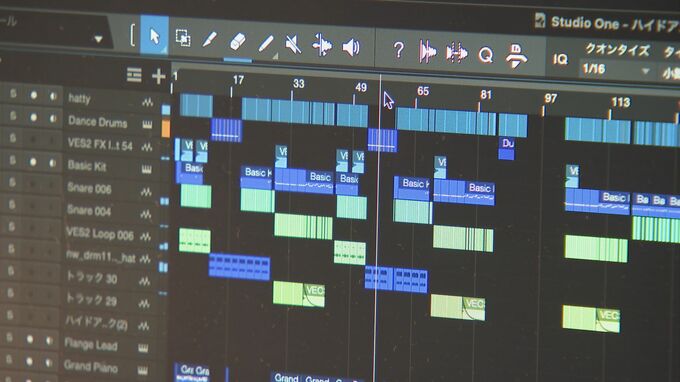Toggle record arm on Dance Drums track
This screenshot has height=382, width=680.
(33, 118)
